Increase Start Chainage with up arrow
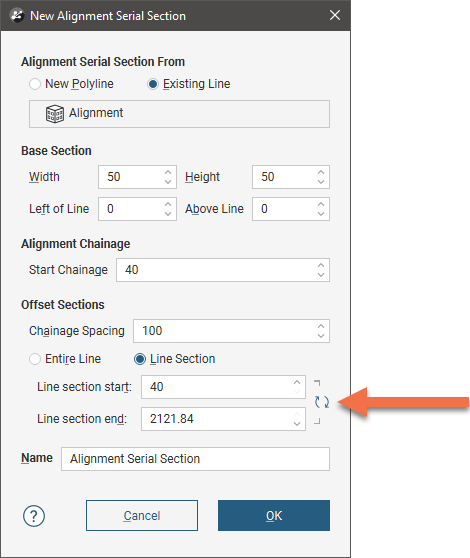 pos(321,265)
